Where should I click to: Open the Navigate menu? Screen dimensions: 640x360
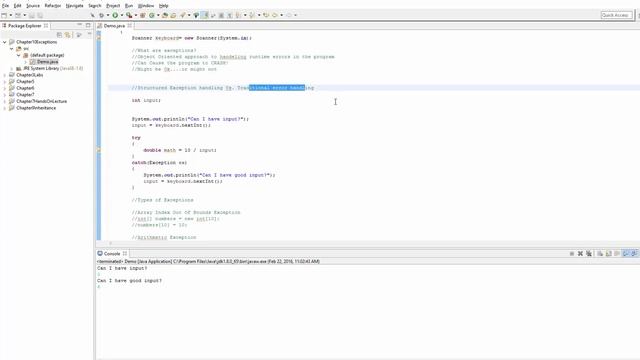click(74, 6)
